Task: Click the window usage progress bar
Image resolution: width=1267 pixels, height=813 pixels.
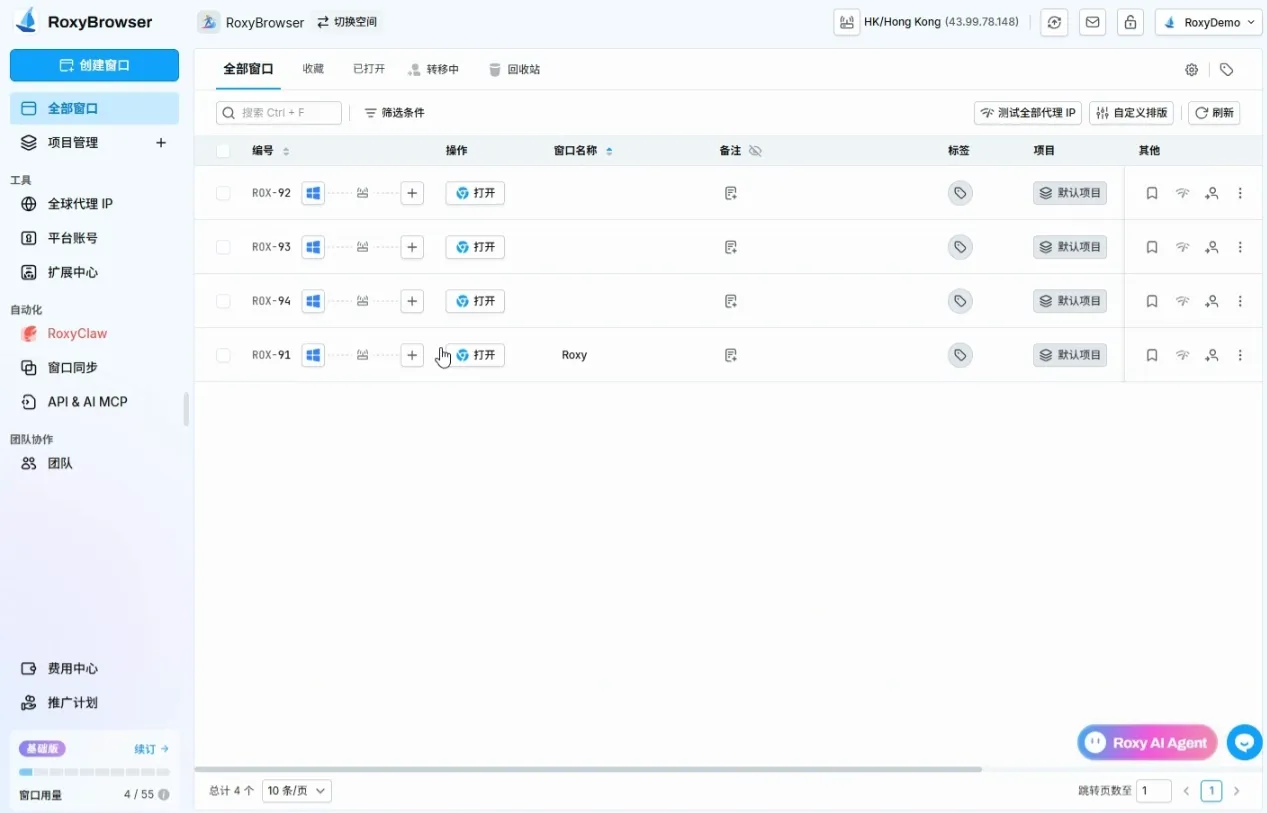Action: tap(94, 772)
